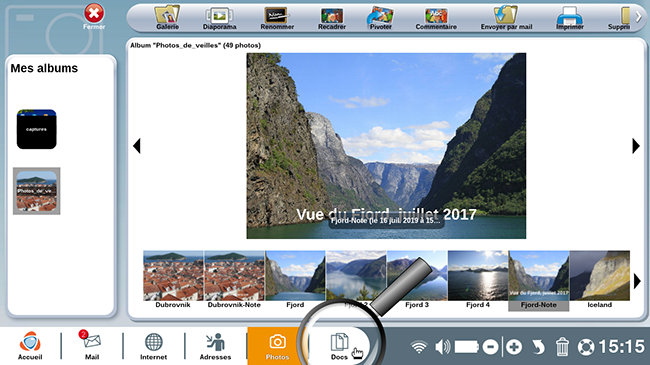Select the Dubrovnik-Note thumbnail
This screenshot has width=650, height=365.
coord(234,280)
